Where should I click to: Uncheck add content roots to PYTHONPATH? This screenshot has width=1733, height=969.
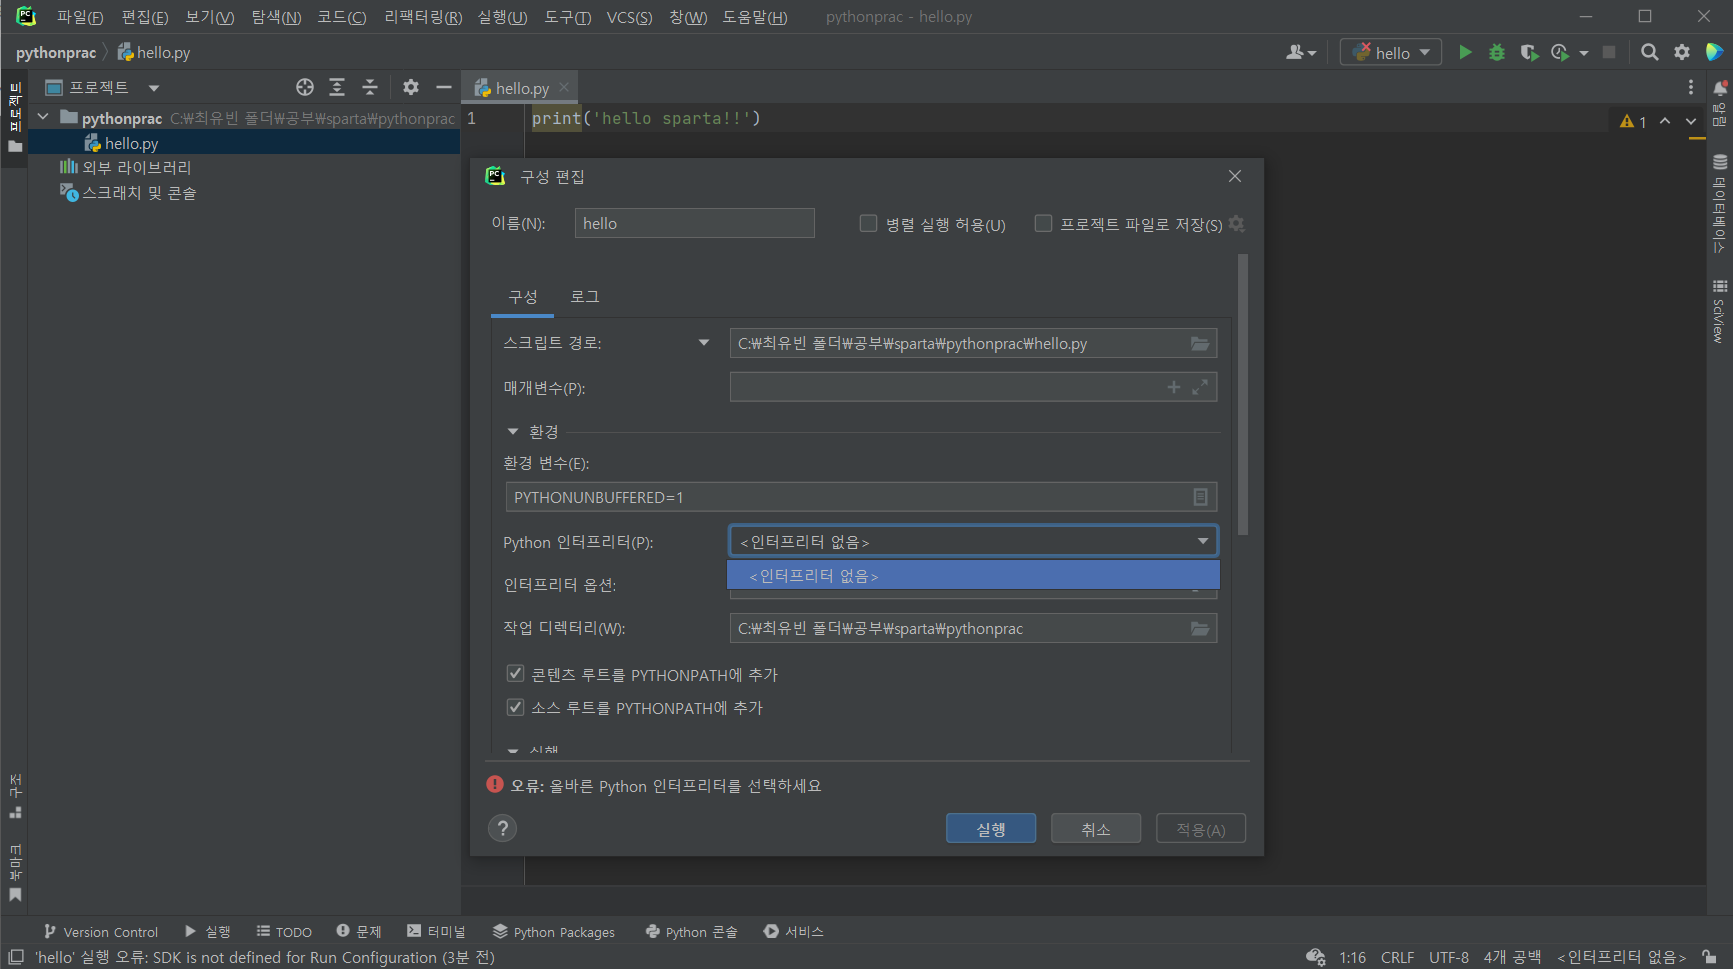point(515,674)
